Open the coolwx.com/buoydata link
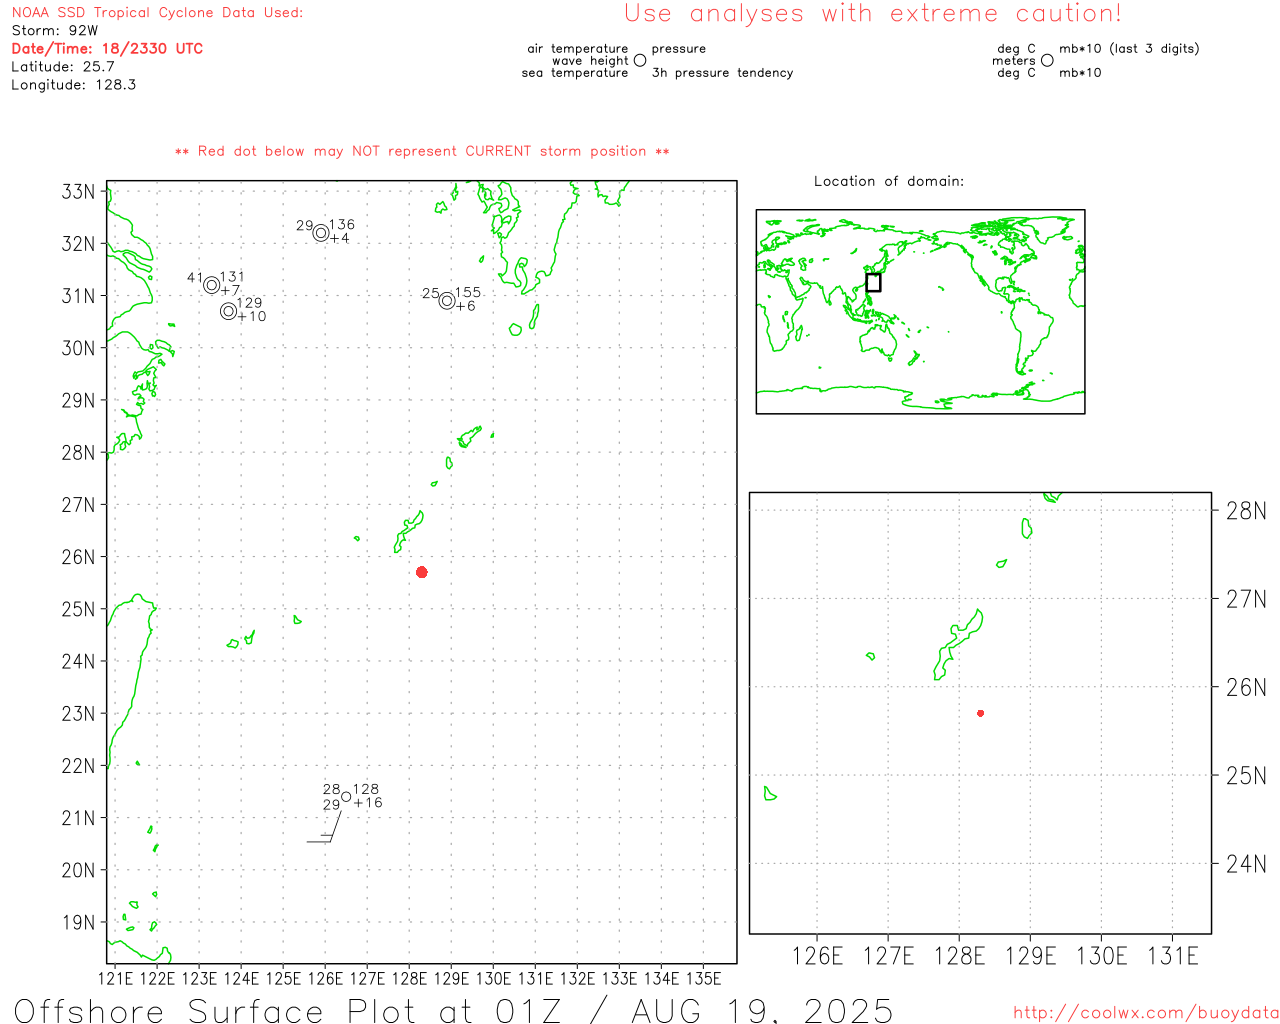 point(1146,1013)
